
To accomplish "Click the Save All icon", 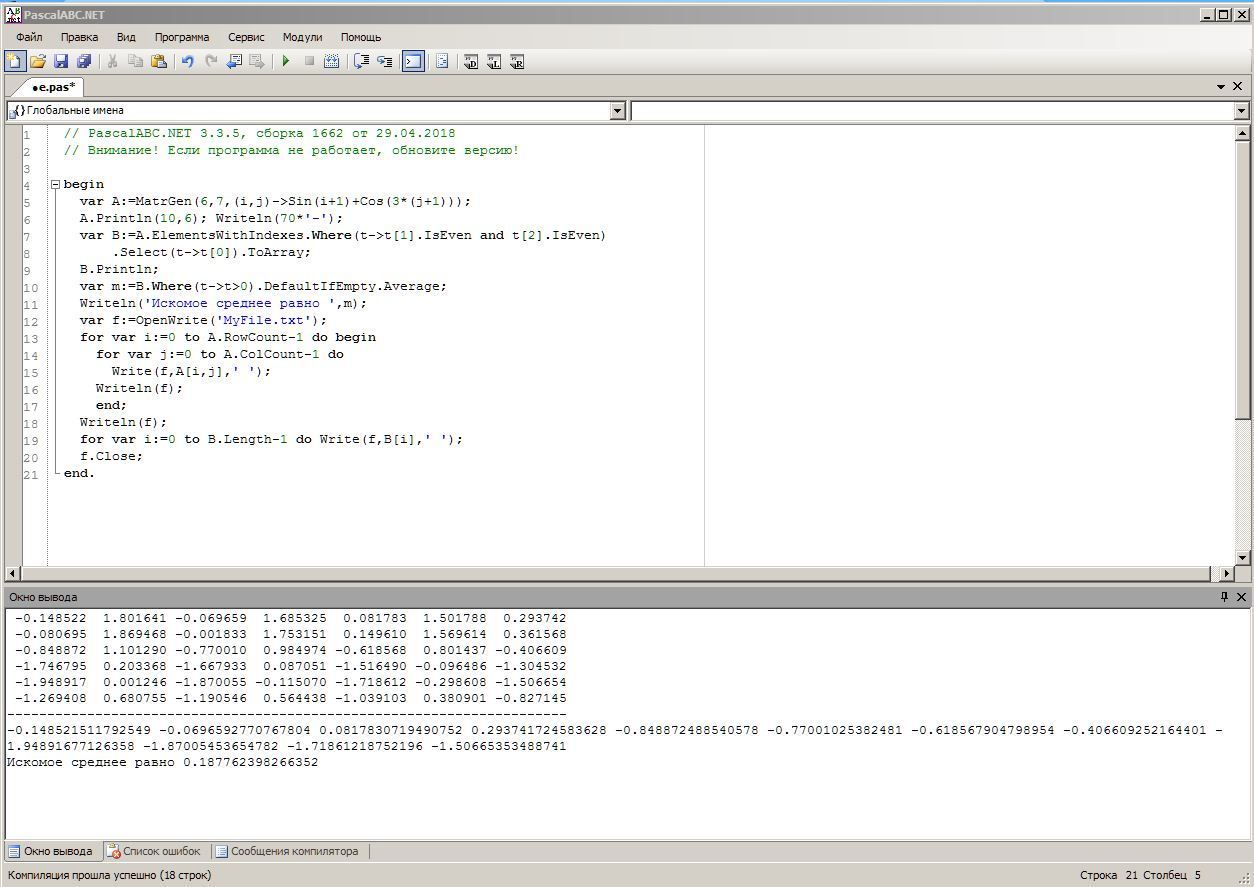I will point(84,62).
